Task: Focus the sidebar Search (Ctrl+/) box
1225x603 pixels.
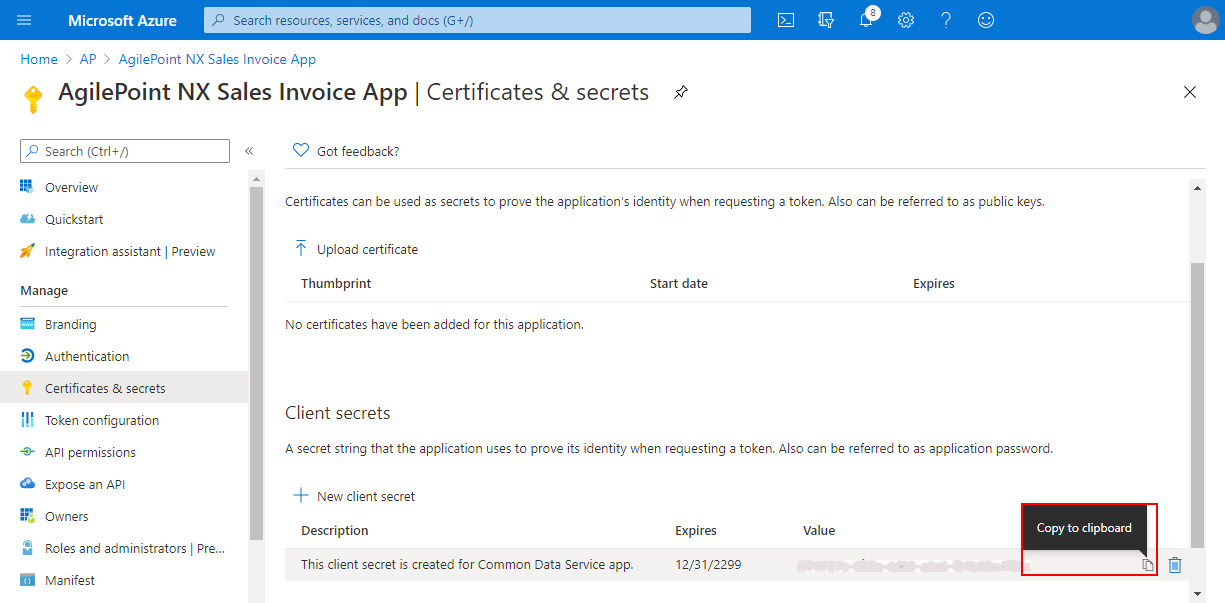Action: pos(125,151)
